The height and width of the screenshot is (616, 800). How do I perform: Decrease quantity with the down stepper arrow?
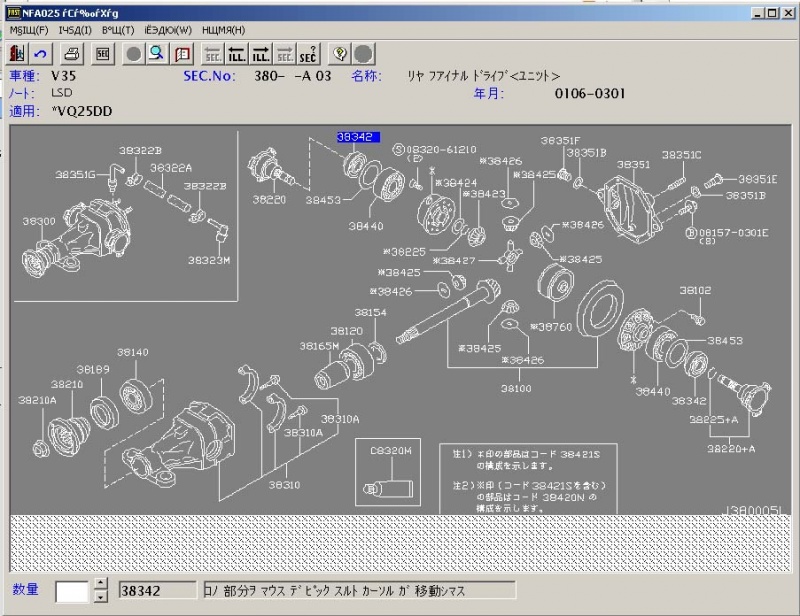[x=100, y=597]
